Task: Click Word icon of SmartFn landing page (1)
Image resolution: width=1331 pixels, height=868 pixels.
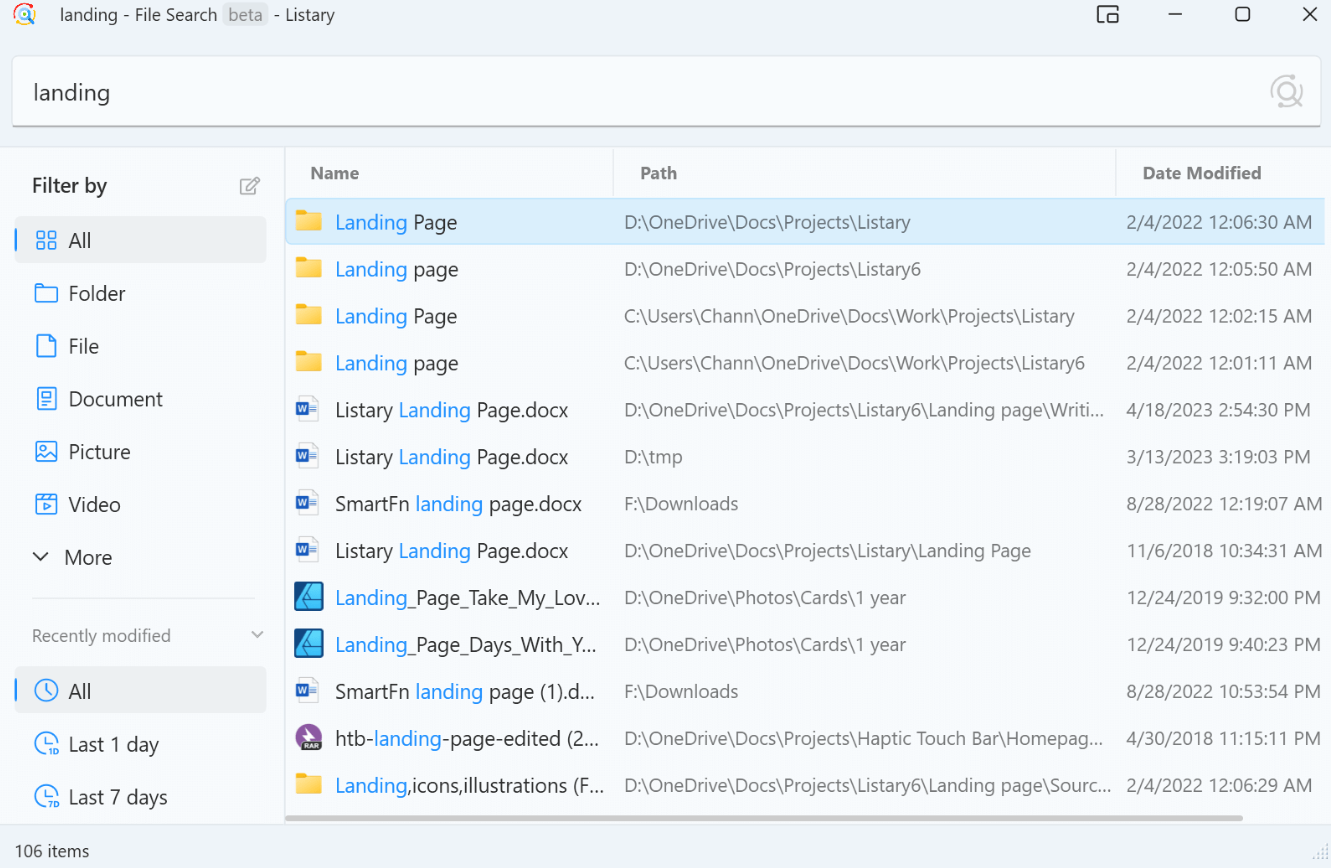Action: (x=307, y=691)
